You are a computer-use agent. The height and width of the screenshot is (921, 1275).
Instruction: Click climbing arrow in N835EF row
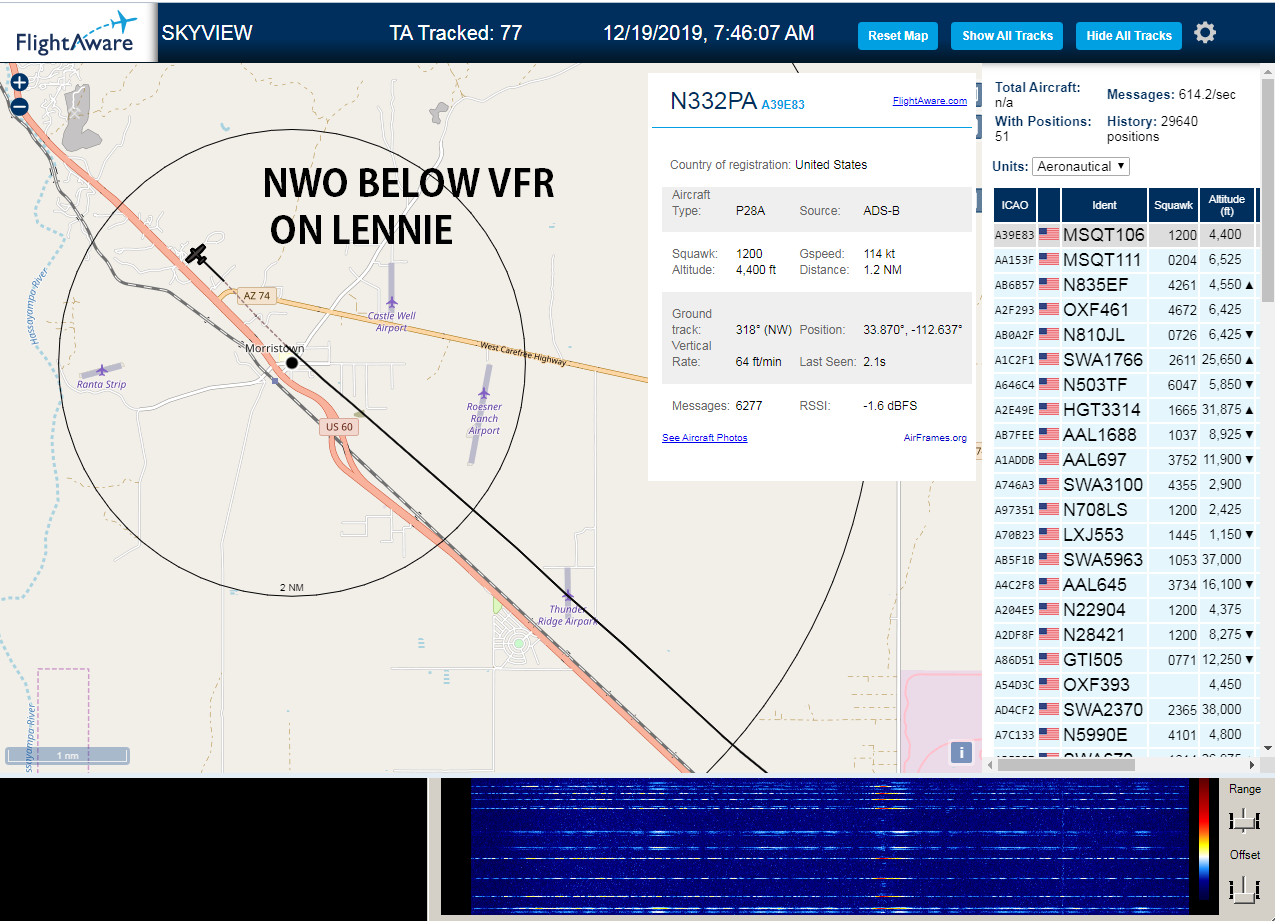1250,285
